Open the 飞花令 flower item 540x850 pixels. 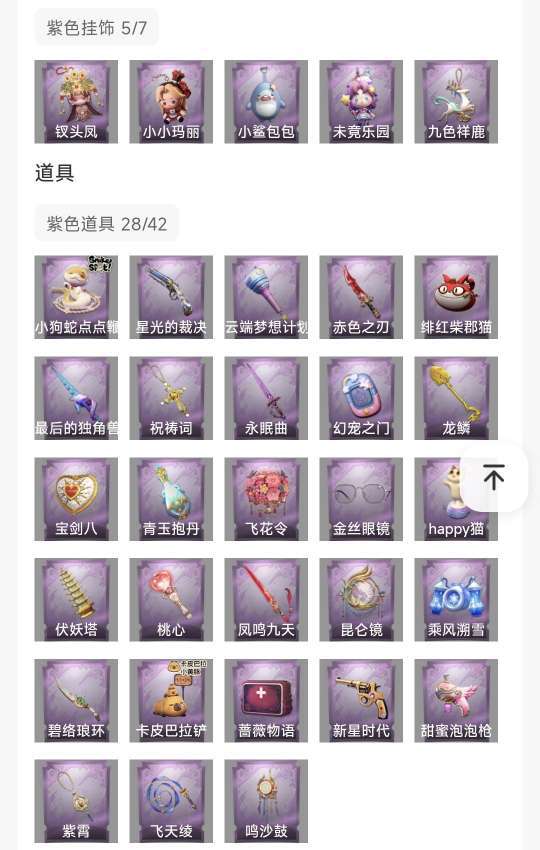click(x=266, y=499)
